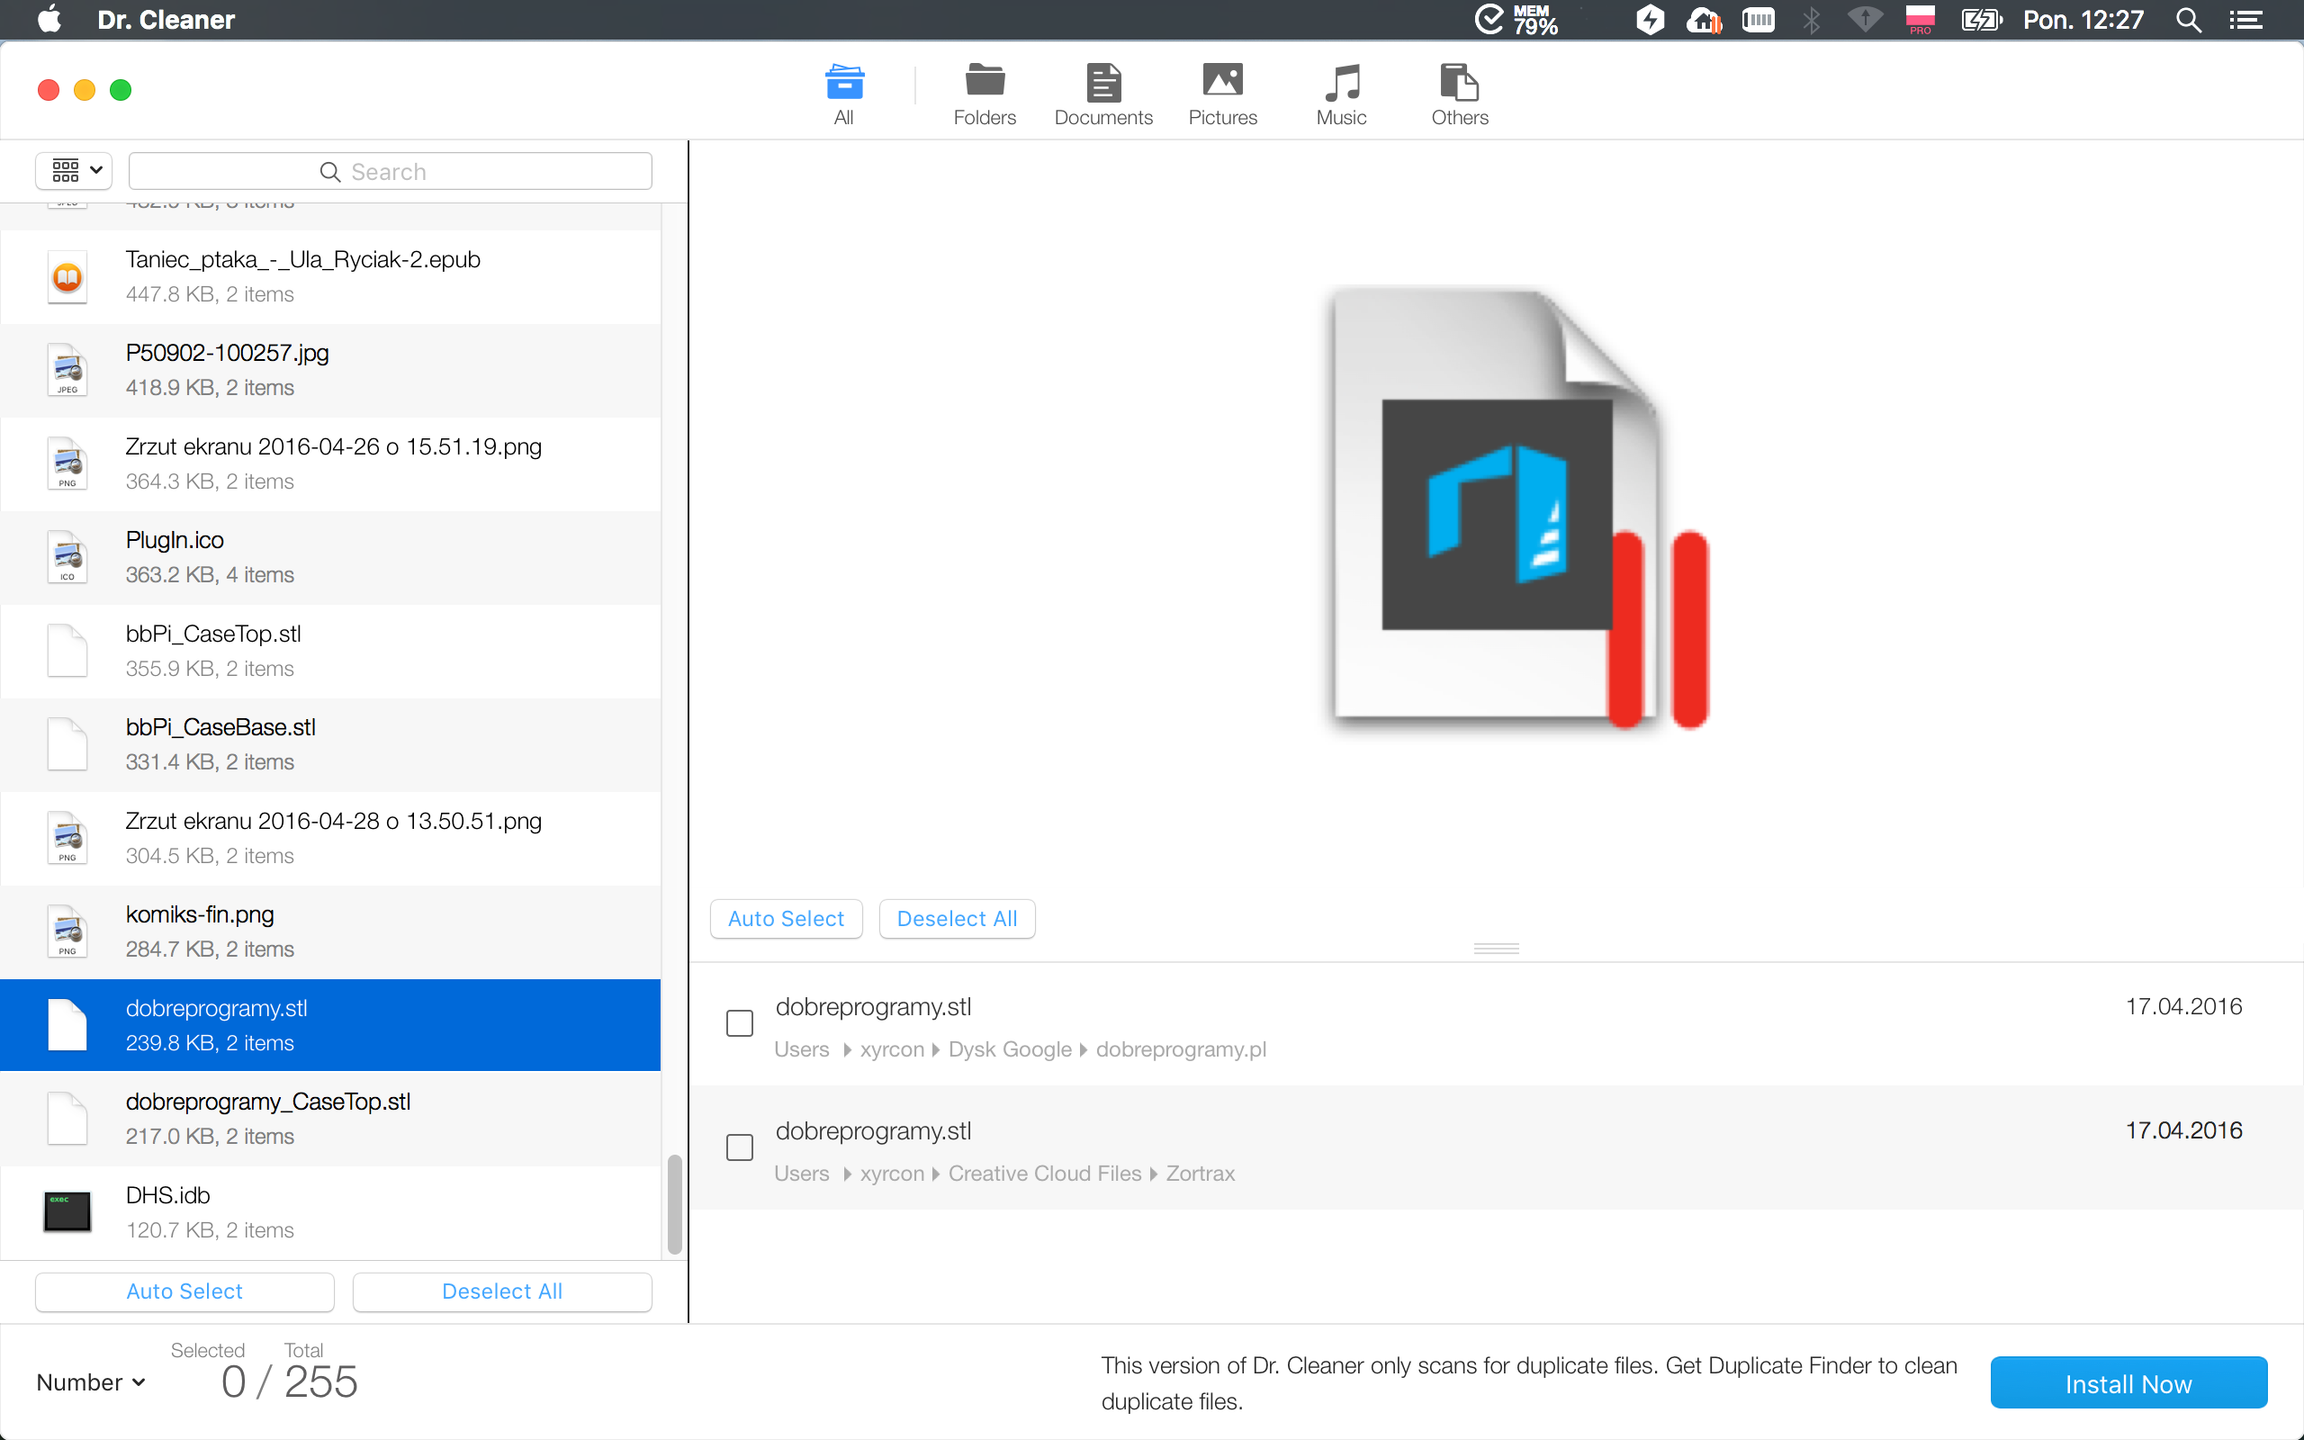Click the PNG icon for komiks-fin.png
Image resolution: width=2304 pixels, height=1440 pixels.
pos(67,932)
